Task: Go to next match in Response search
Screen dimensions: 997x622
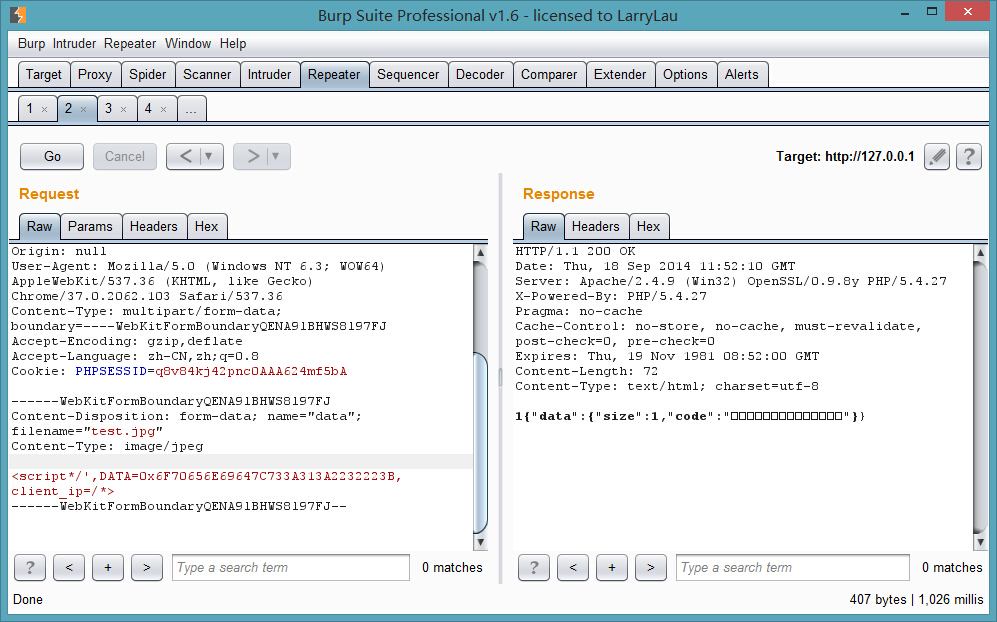Action: click(x=650, y=567)
